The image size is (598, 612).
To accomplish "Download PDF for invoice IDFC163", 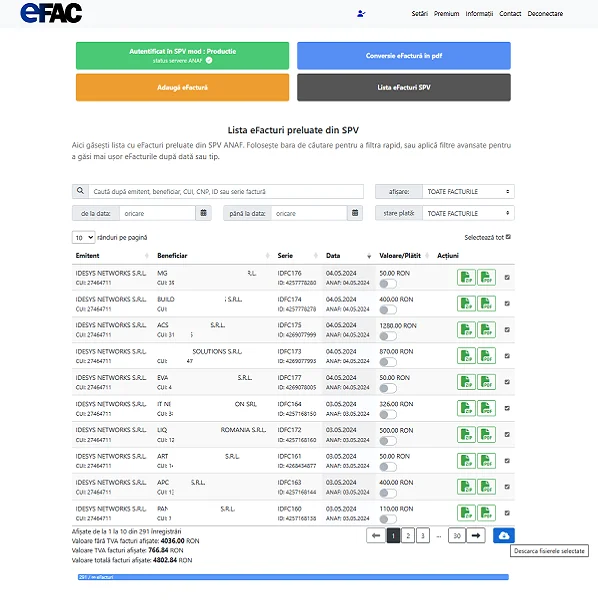I will [x=486, y=487].
